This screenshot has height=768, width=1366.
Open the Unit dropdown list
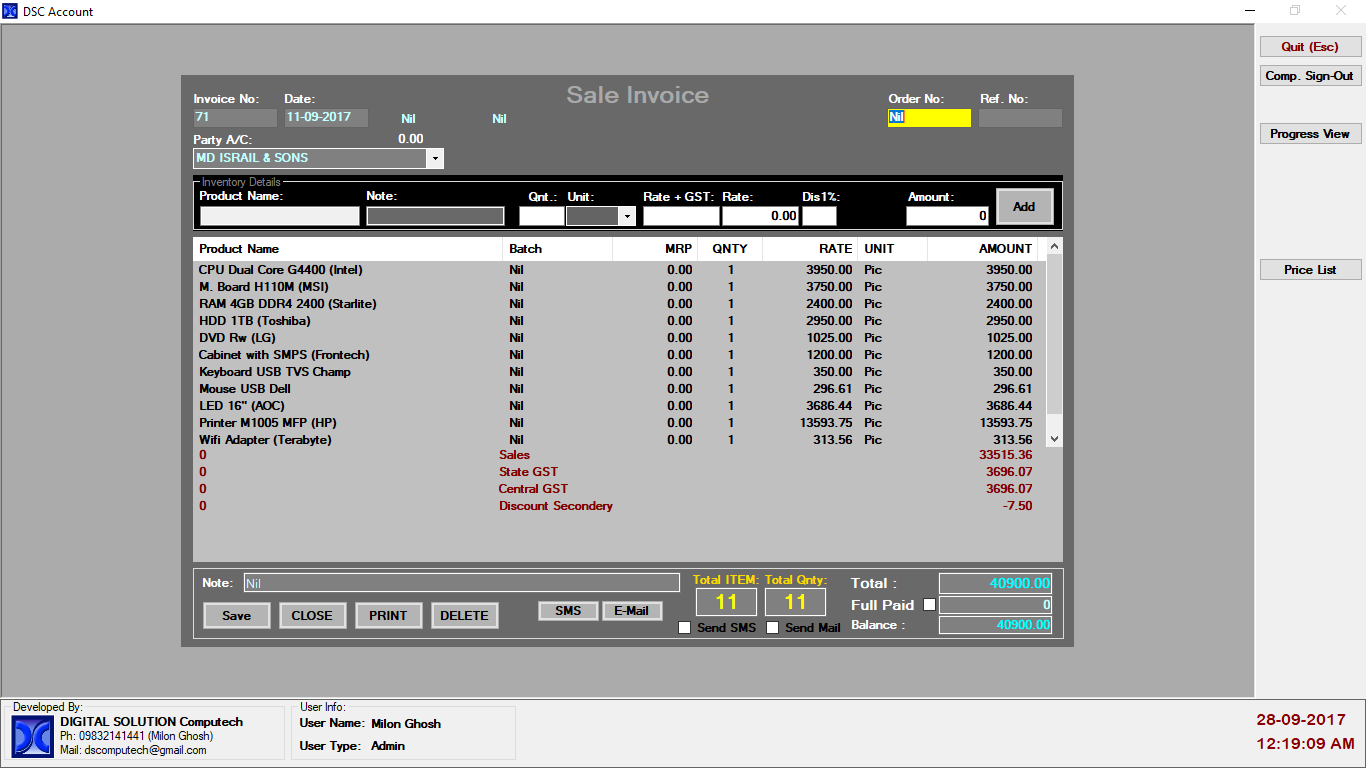627,216
